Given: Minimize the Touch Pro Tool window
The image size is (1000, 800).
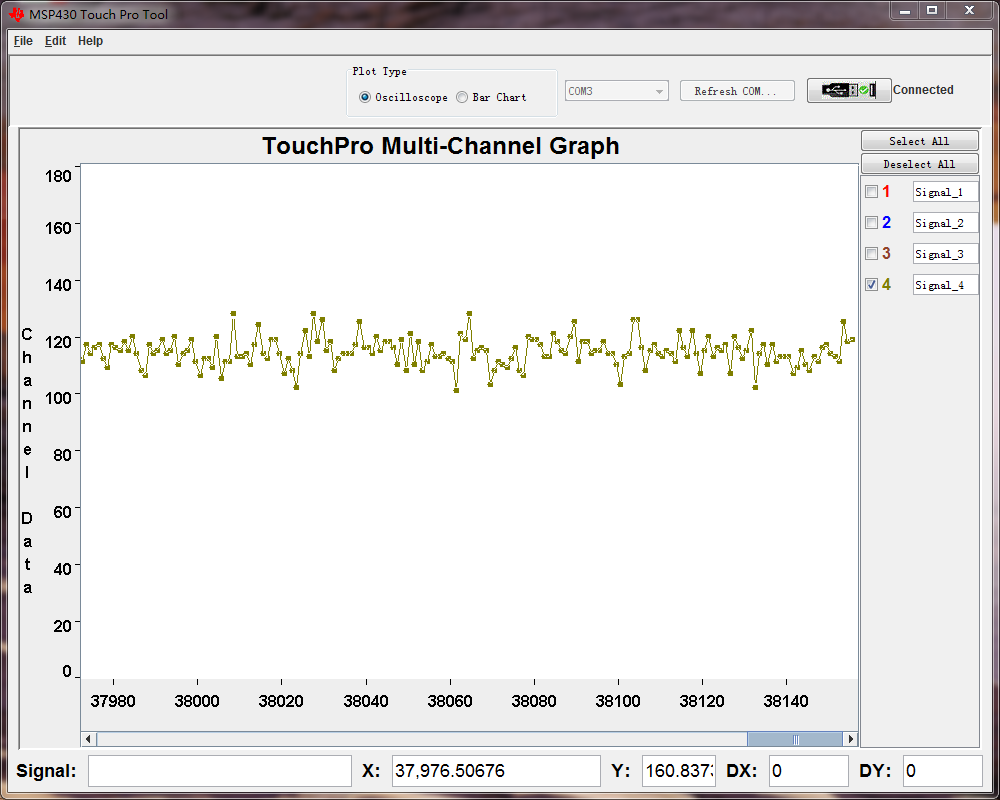Looking at the screenshot, I should 904,10.
